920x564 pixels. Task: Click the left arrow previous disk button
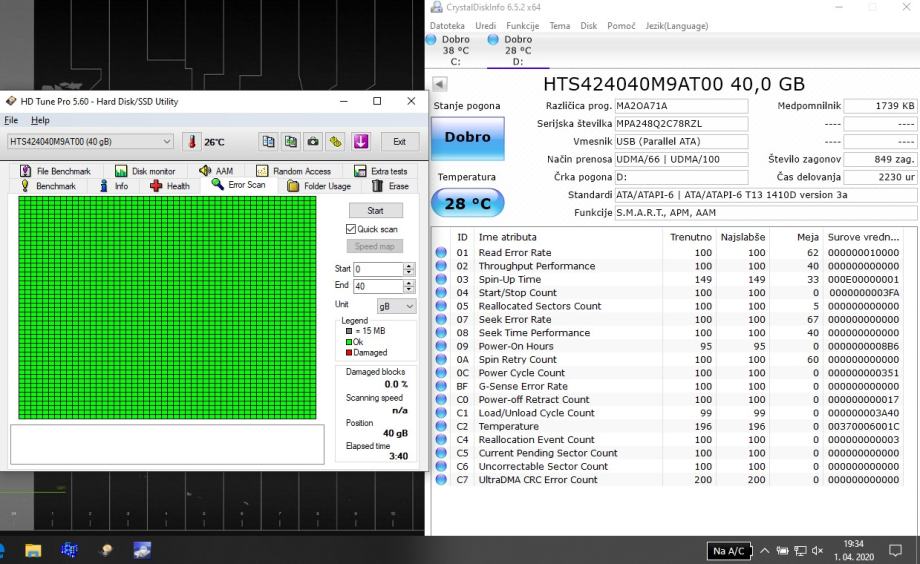tap(440, 84)
